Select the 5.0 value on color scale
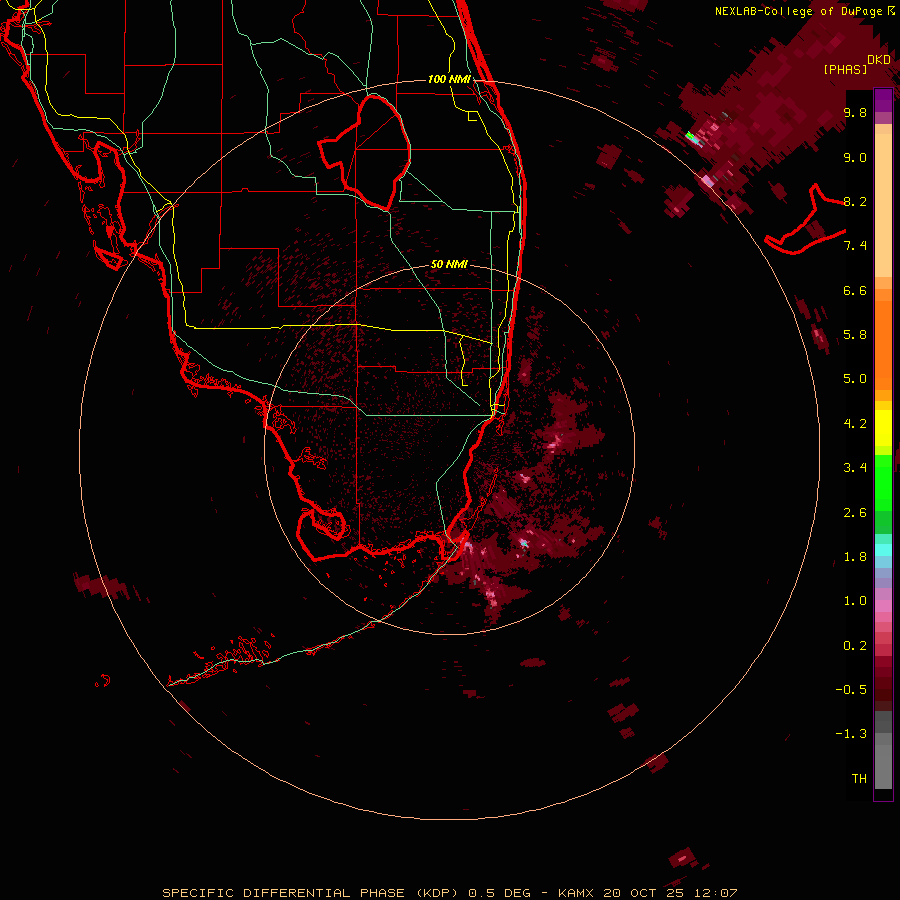 pos(855,379)
